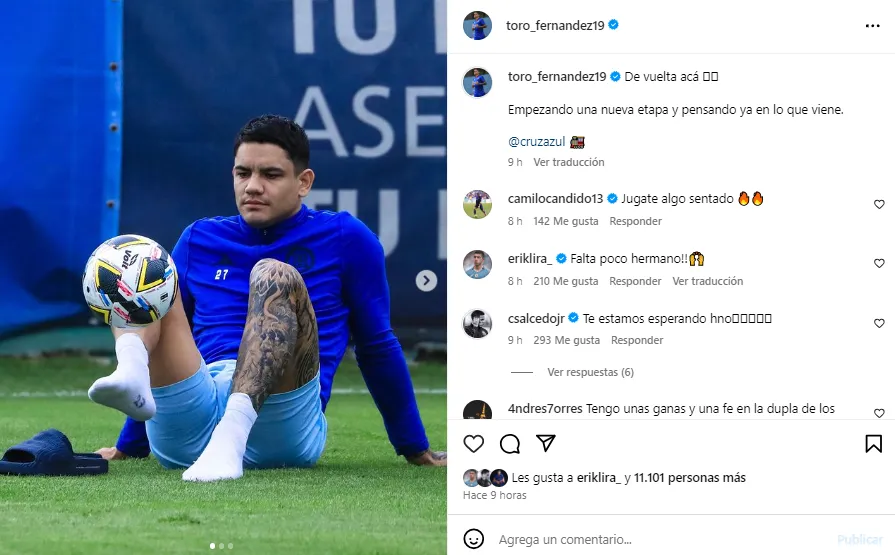The image size is (895, 555).
Task: Open toro_fernandez19 profile from header
Action: [555, 25]
